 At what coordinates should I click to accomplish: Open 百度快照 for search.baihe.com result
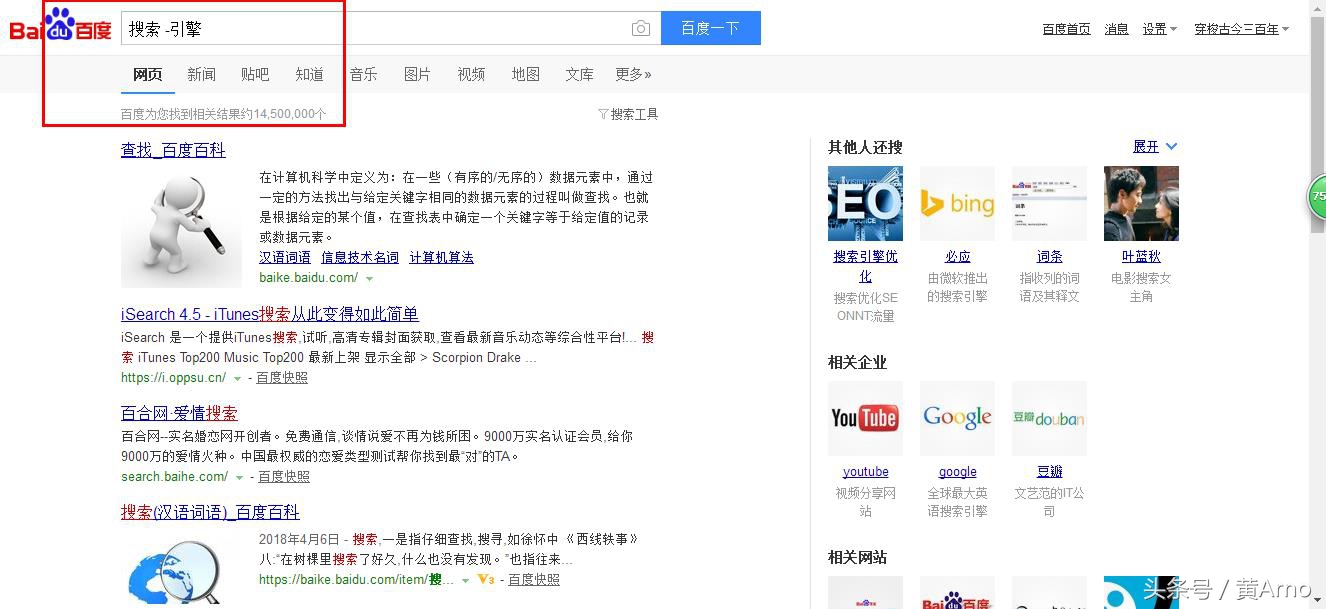[x=284, y=477]
